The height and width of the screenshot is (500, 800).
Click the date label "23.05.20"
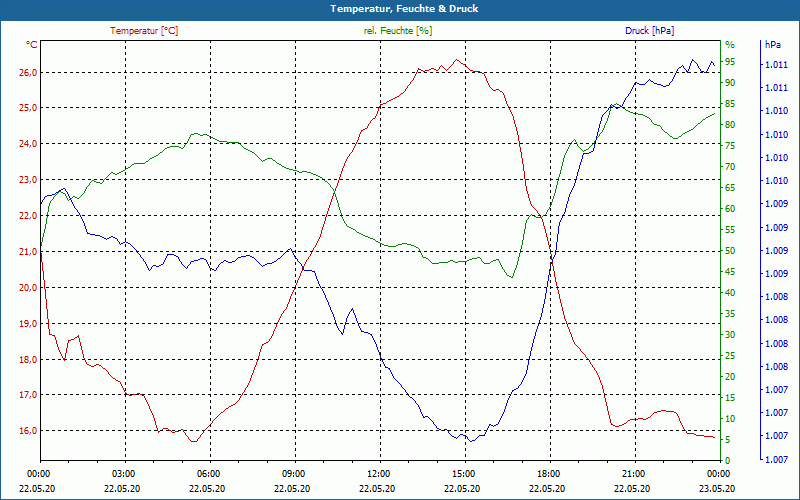pos(717,489)
